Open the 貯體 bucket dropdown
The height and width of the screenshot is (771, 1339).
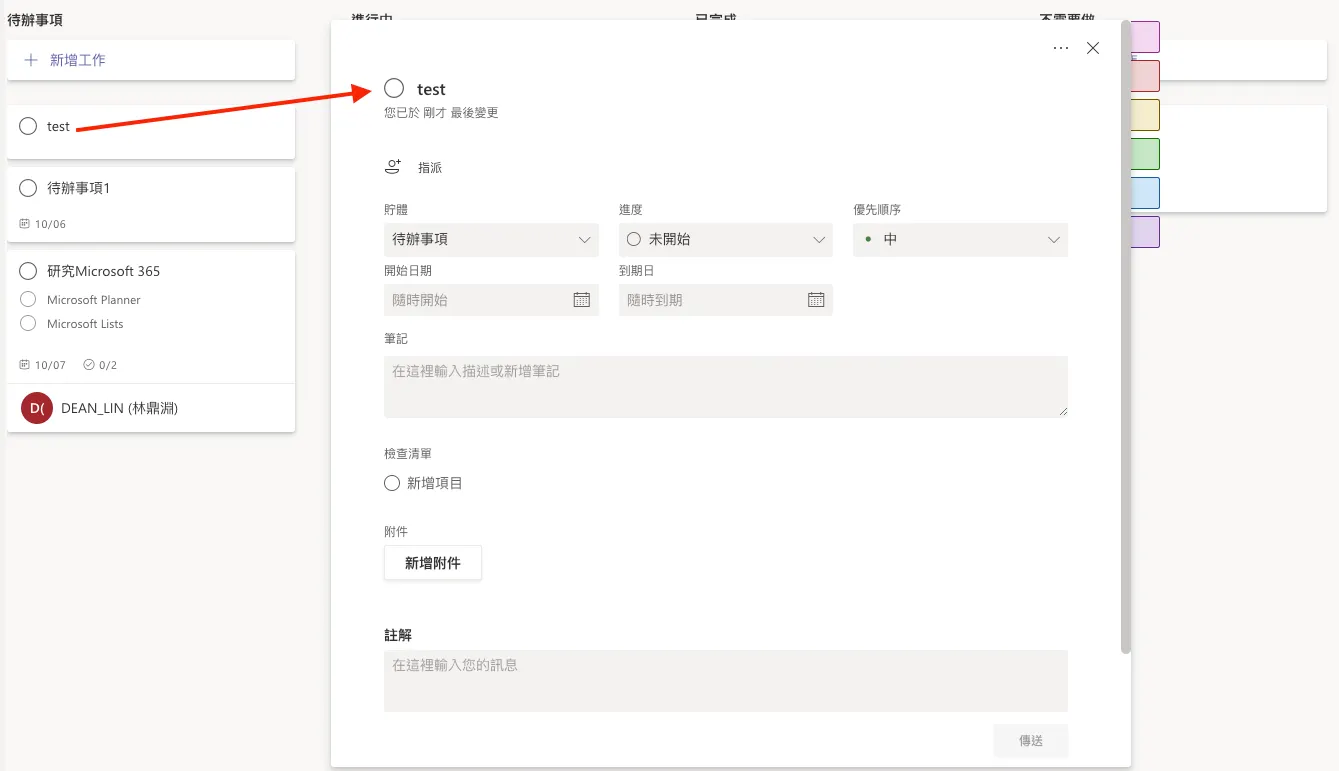click(x=491, y=240)
